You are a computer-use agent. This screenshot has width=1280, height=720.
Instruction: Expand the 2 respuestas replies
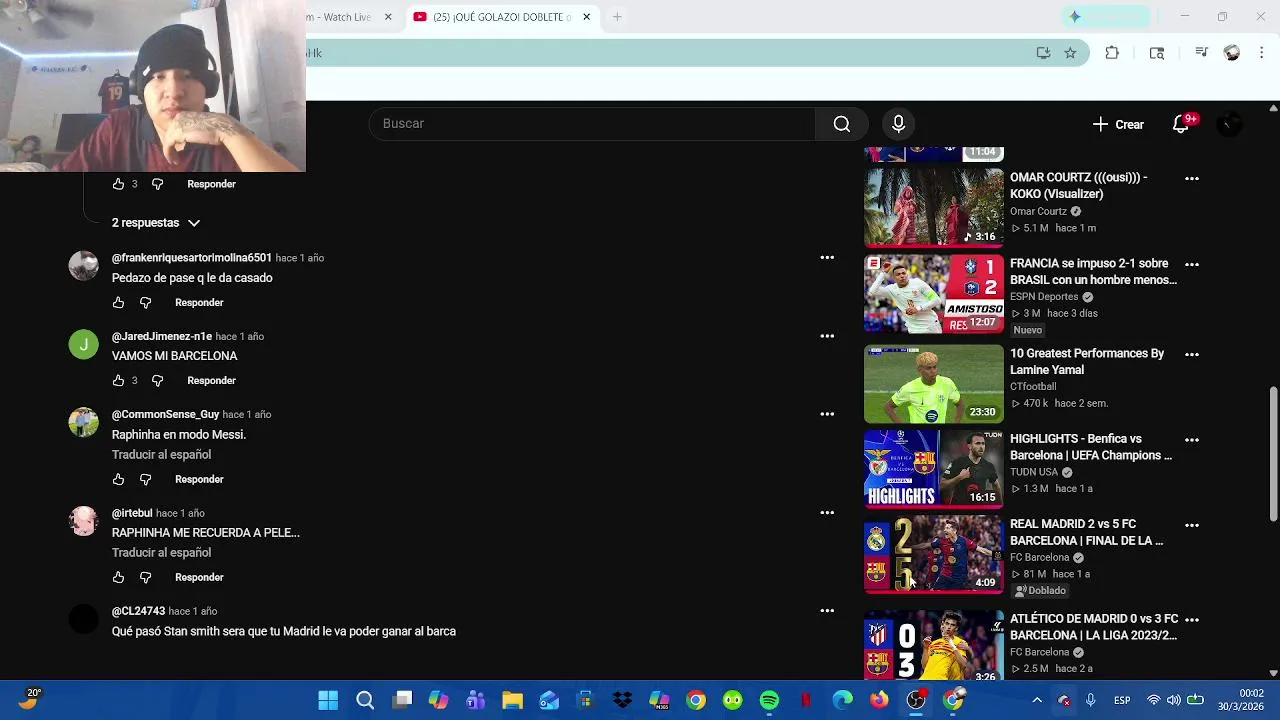coord(156,223)
